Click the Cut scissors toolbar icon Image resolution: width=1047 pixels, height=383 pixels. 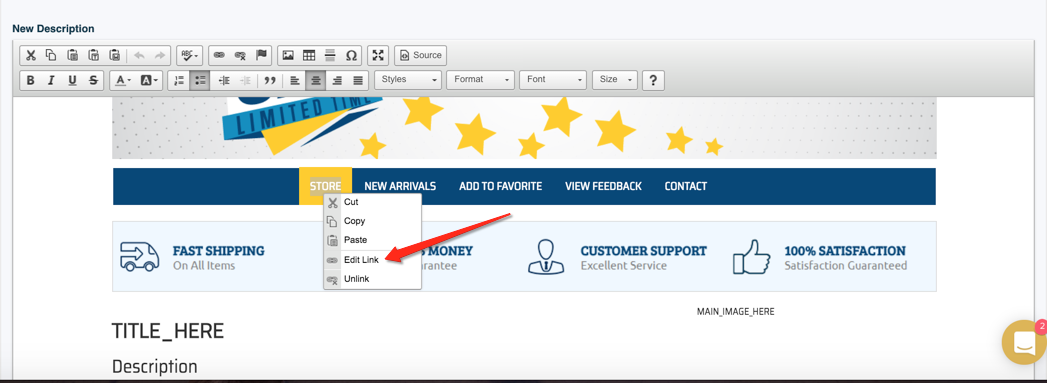pyautogui.click(x=30, y=55)
